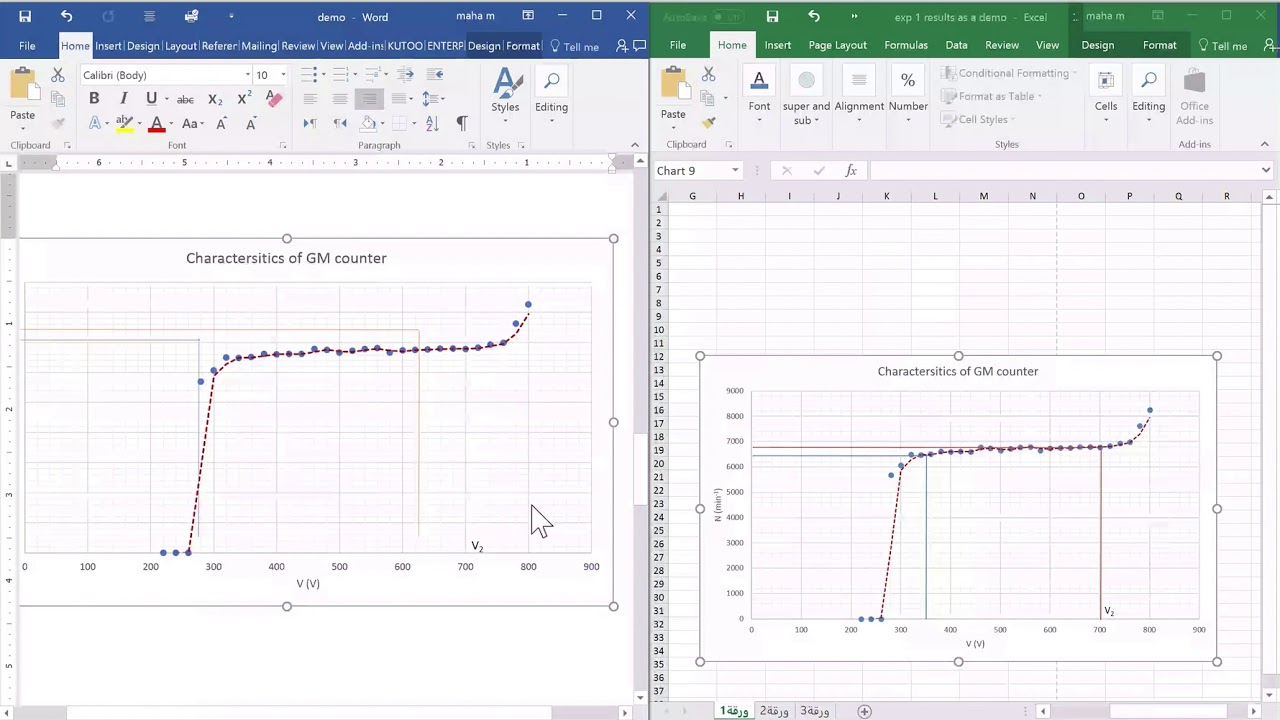The height and width of the screenshot is (720, 1280).
Task: Click the red font color swatch
Action: pyautogui.click(x=156, y=124)
